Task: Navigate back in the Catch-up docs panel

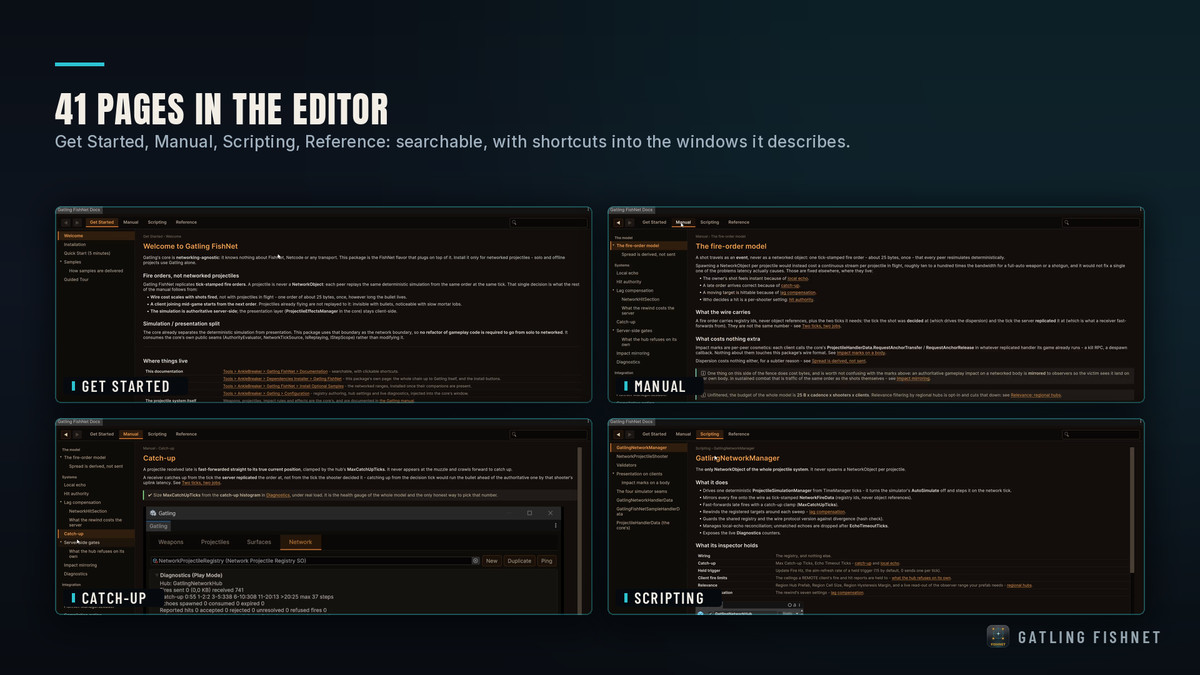Action: pyautogui.click(x=66, y=435)
